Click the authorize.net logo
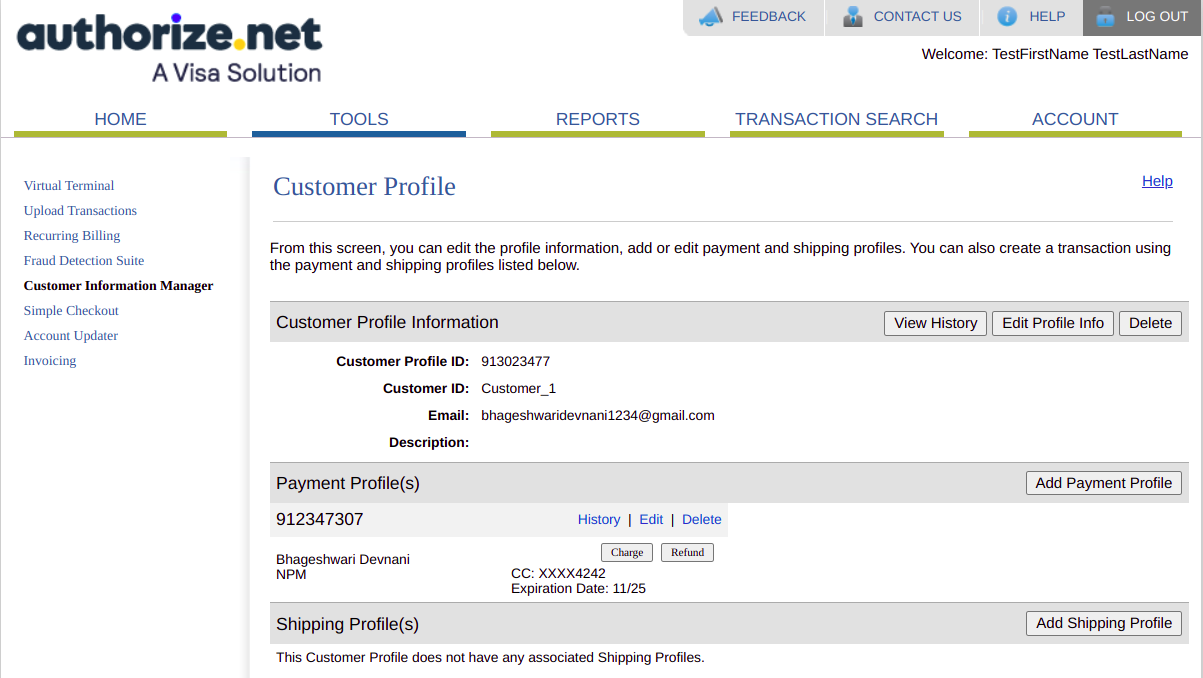The width and height of the screenshot is (1203, 678). tap(170, 49)
